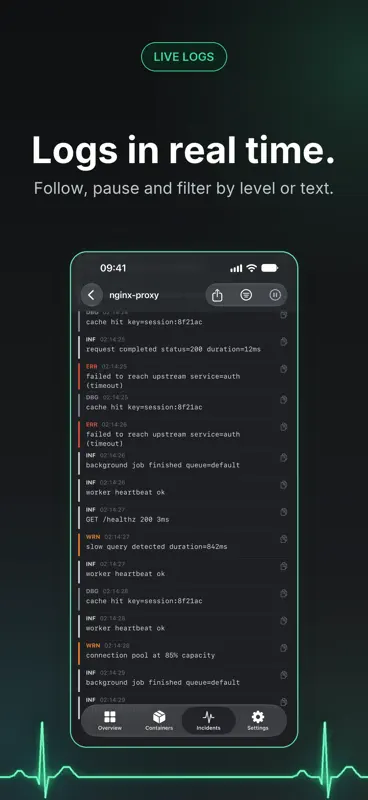This screenshot has width=368, height=800.
Task: Copy the ERR 02:14:25 upstream timeout line
Action: (x=284, y=369)
